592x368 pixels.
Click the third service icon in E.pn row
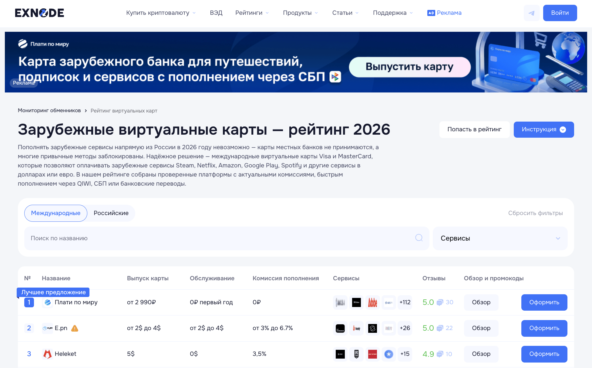pos(372,328)
